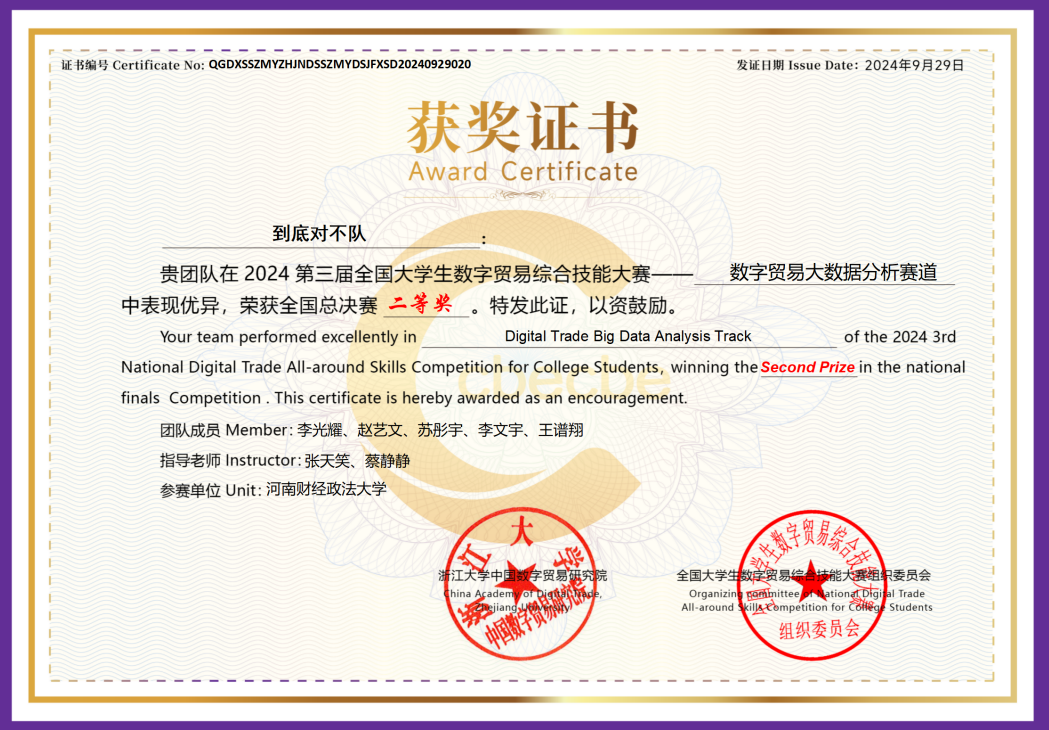Click the 团队成员 Member label
The width and height of the screenshot is (1049, 730).
(223, 430)
